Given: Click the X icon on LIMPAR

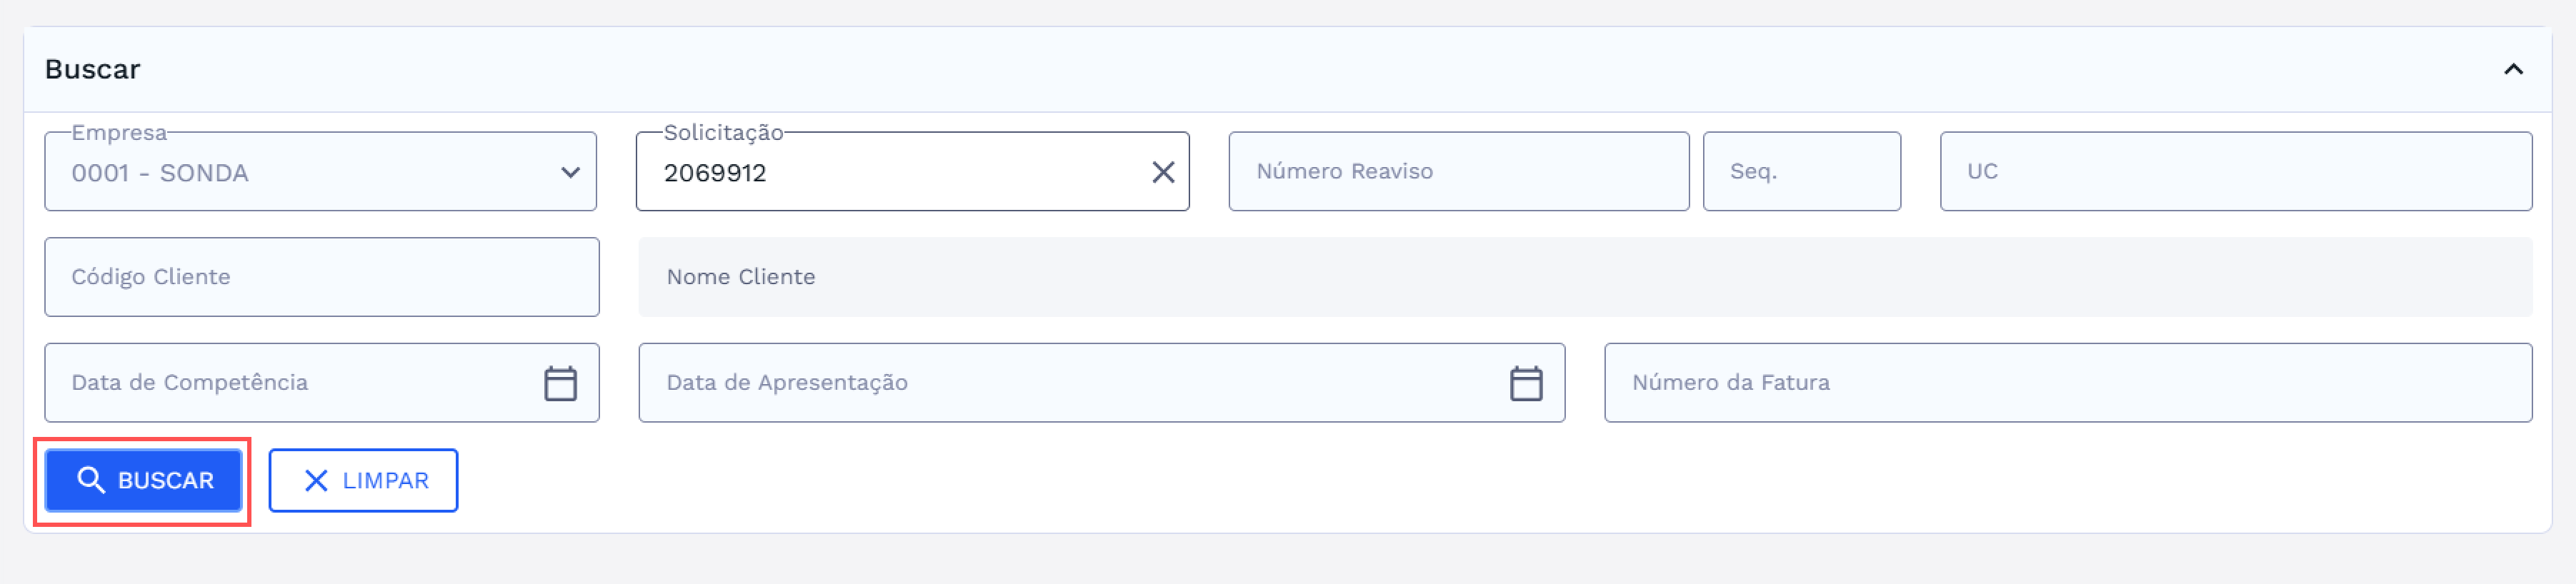Looking at the screenshot, I should tap(316, 481).
